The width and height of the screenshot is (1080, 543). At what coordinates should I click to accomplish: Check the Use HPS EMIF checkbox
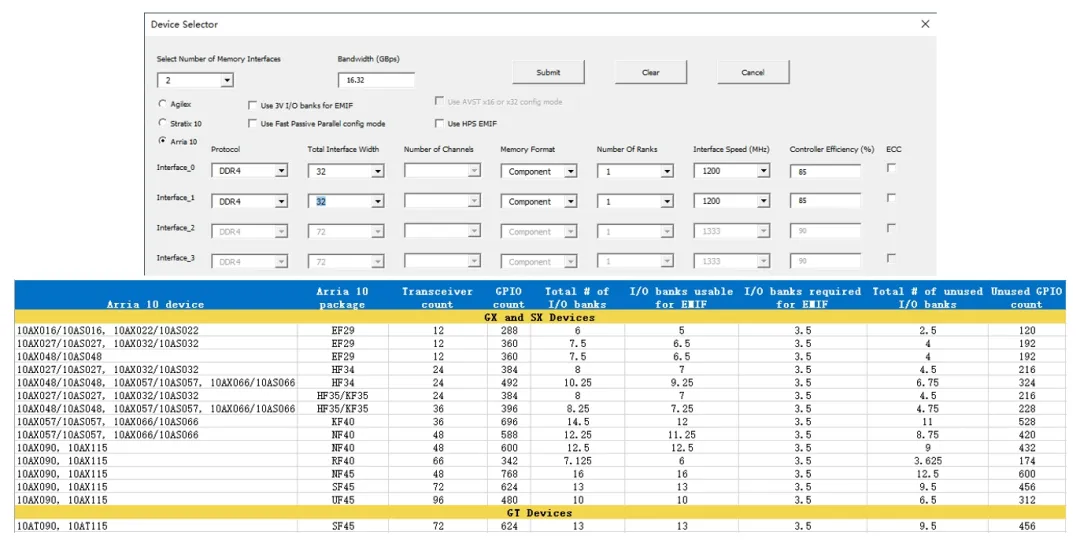[440, 124]
